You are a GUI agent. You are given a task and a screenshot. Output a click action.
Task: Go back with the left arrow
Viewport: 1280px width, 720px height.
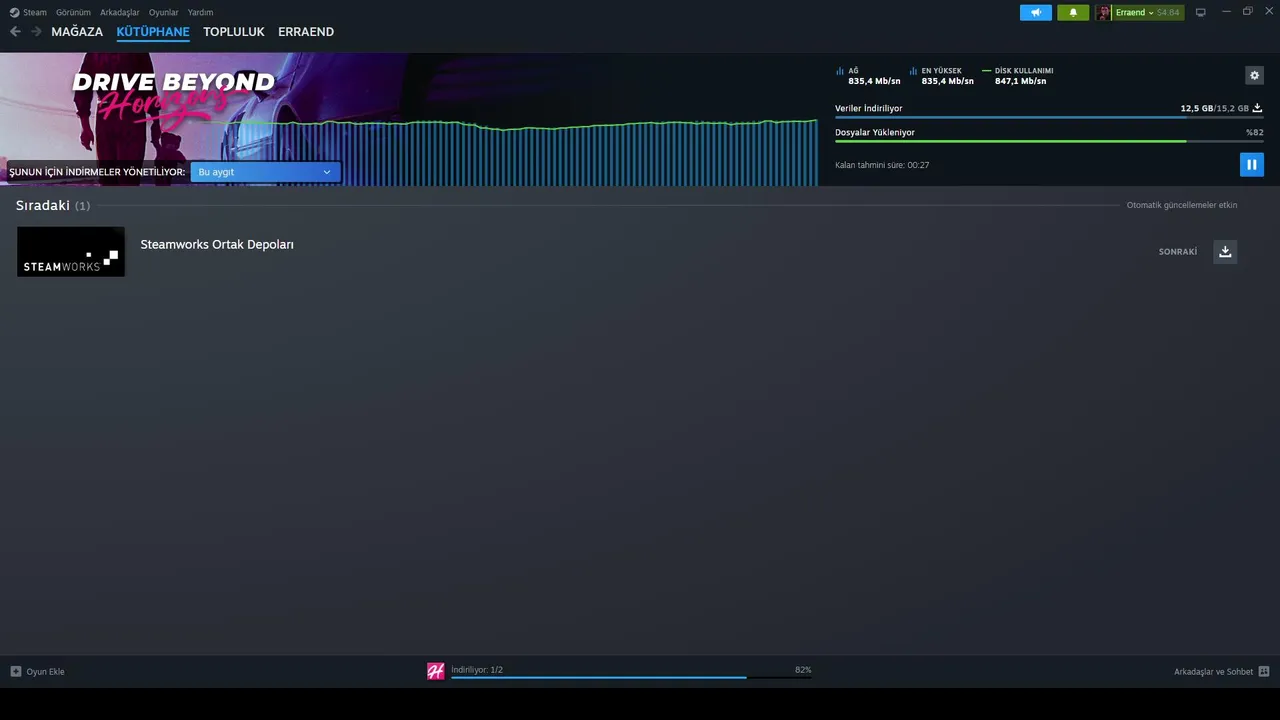(15, 32)
